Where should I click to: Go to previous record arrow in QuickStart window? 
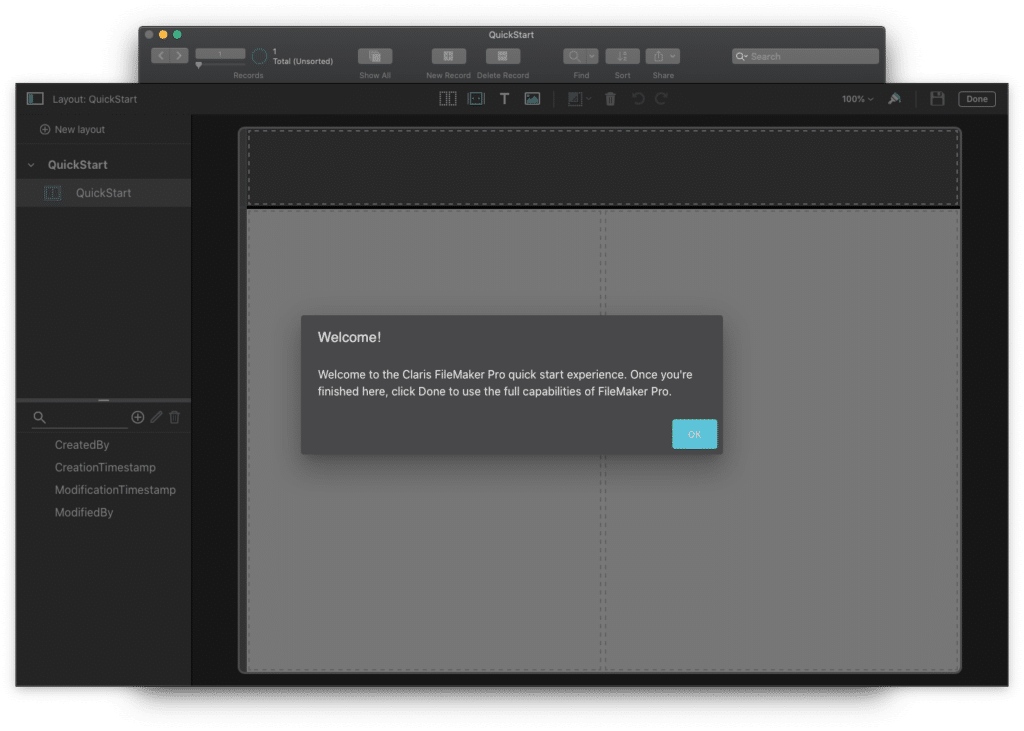coord(161,56)
